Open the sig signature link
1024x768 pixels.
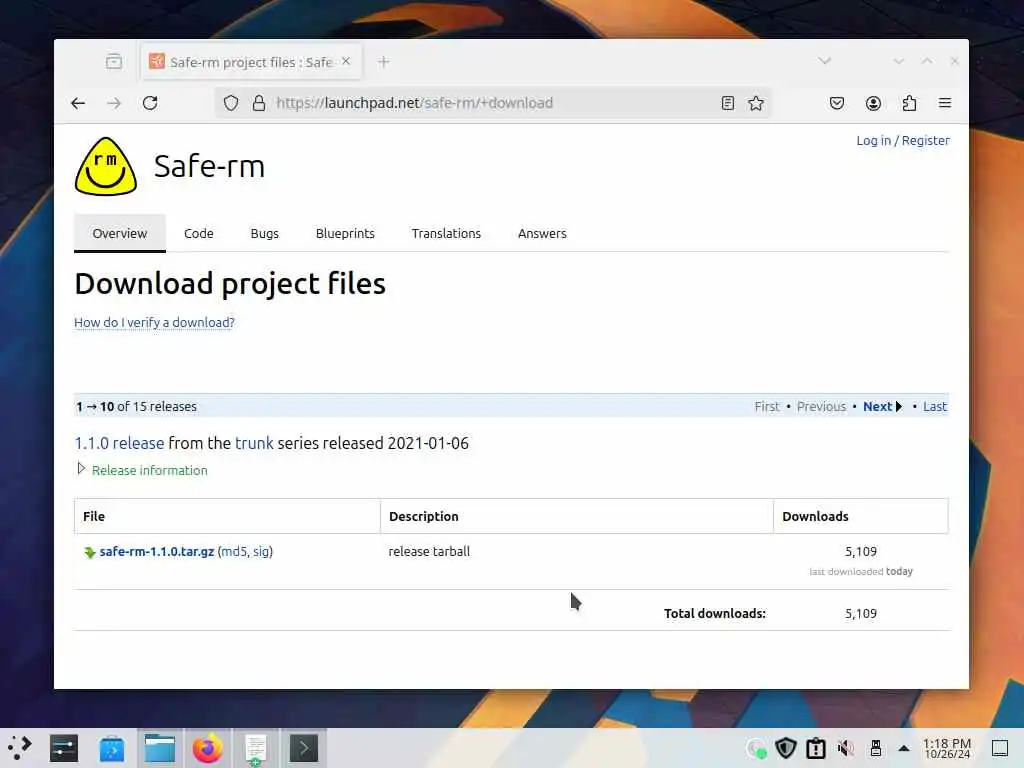pos(261,551)
